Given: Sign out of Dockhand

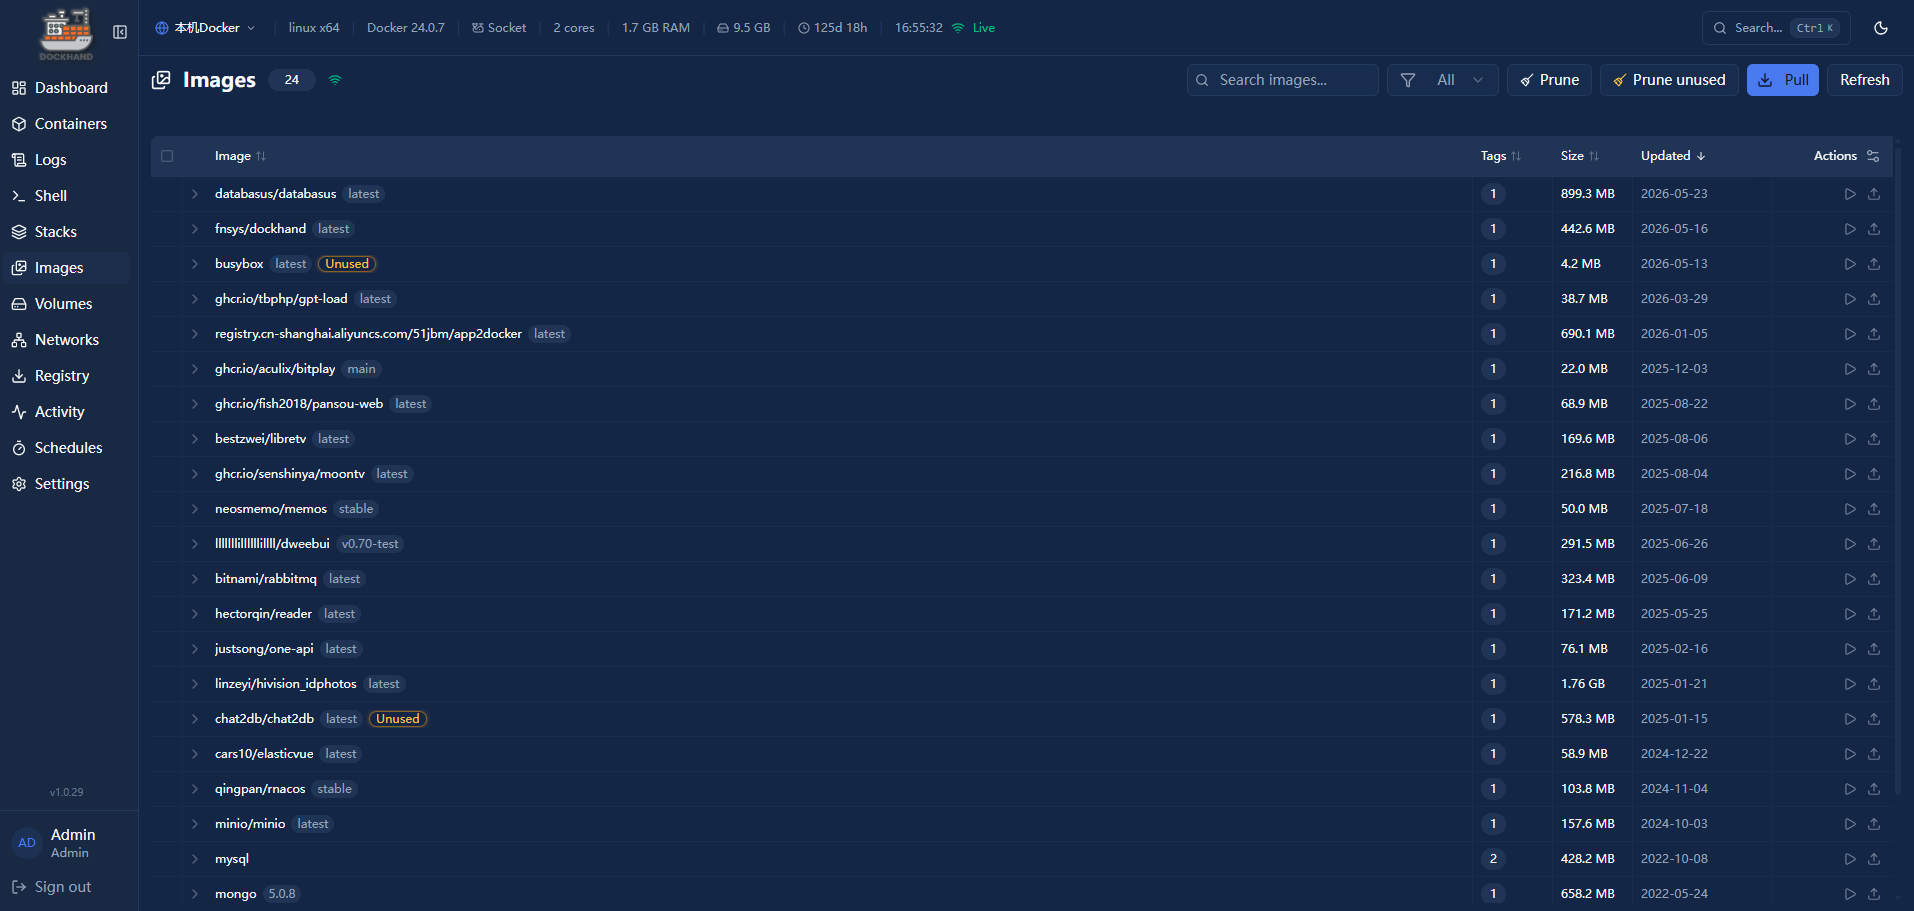Looking at the screenshot, I should tap(52, 887).
